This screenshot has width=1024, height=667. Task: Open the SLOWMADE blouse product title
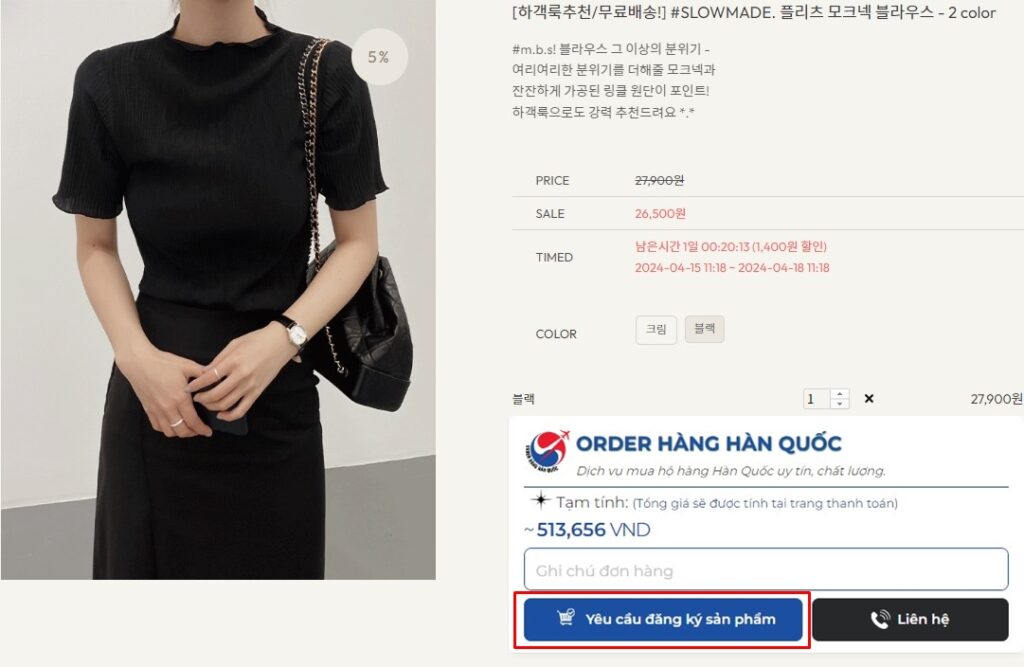click(754, 12)
